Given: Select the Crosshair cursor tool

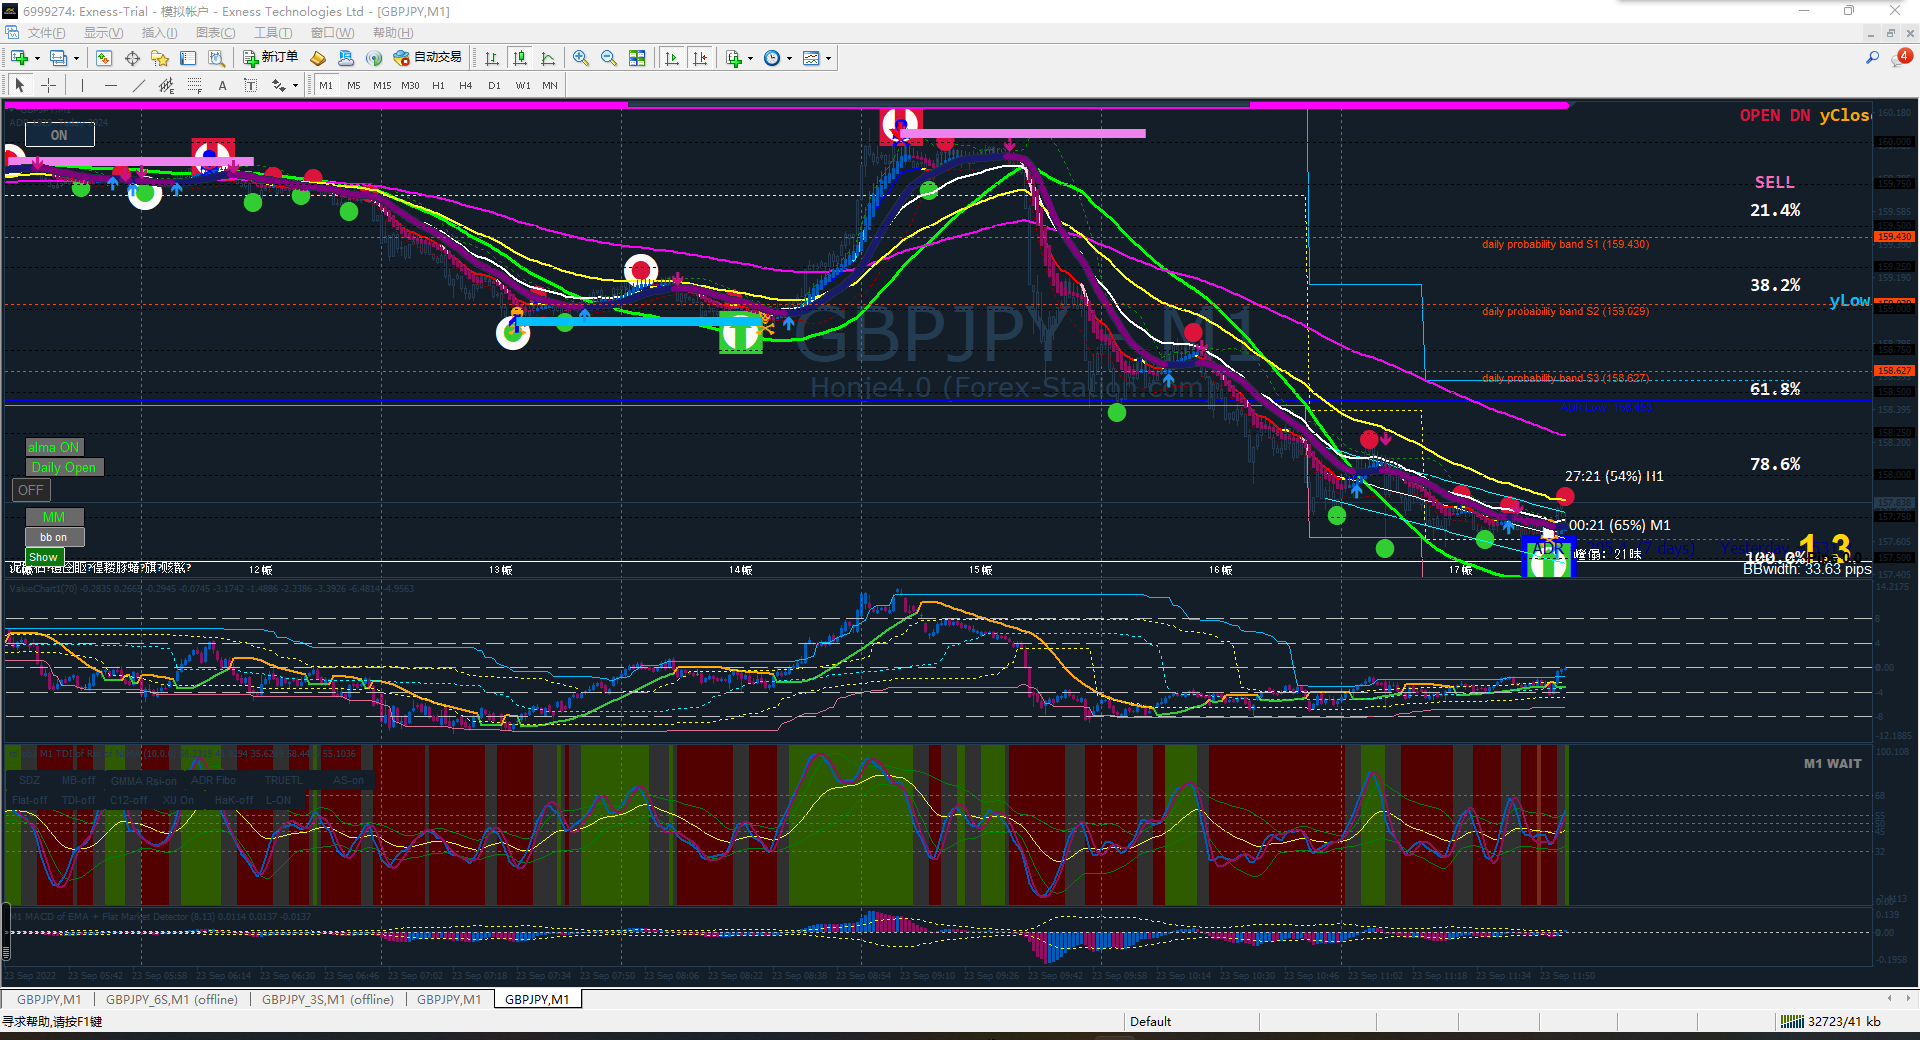Looking at the screenshot, I should (x=48, y=86).
